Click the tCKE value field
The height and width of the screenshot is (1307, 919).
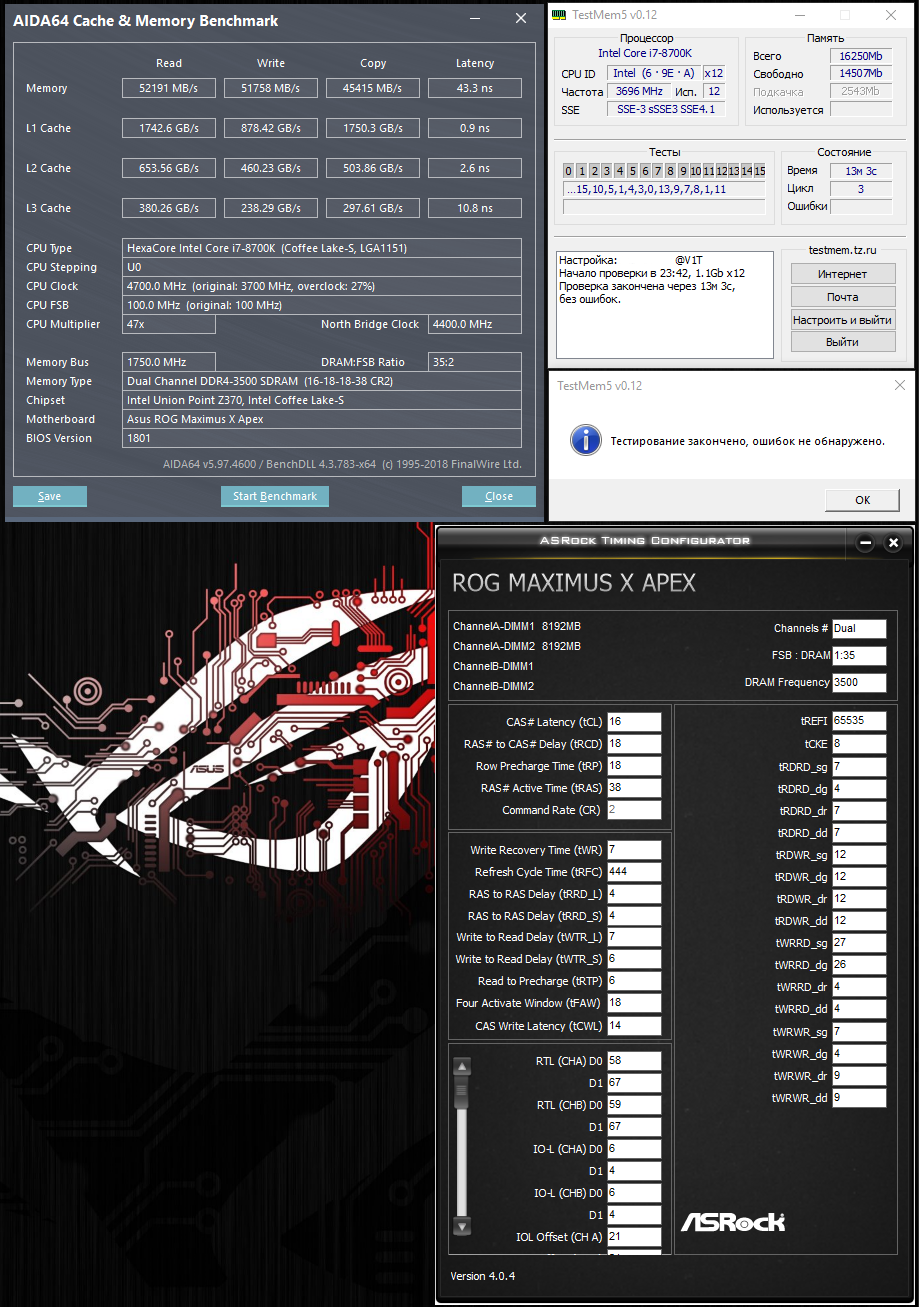859,744
